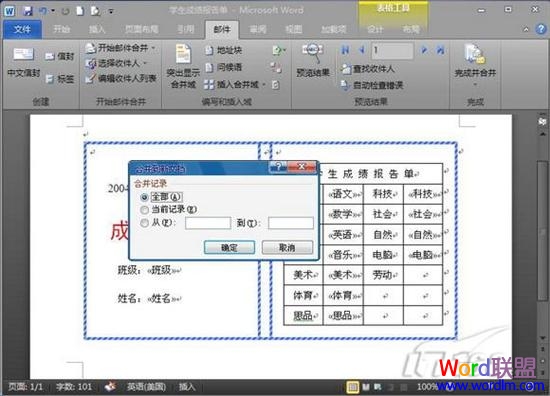Screen dimensions: 550x396
Task: Click the 信封 (Envelopes) button
Action: 60,56
